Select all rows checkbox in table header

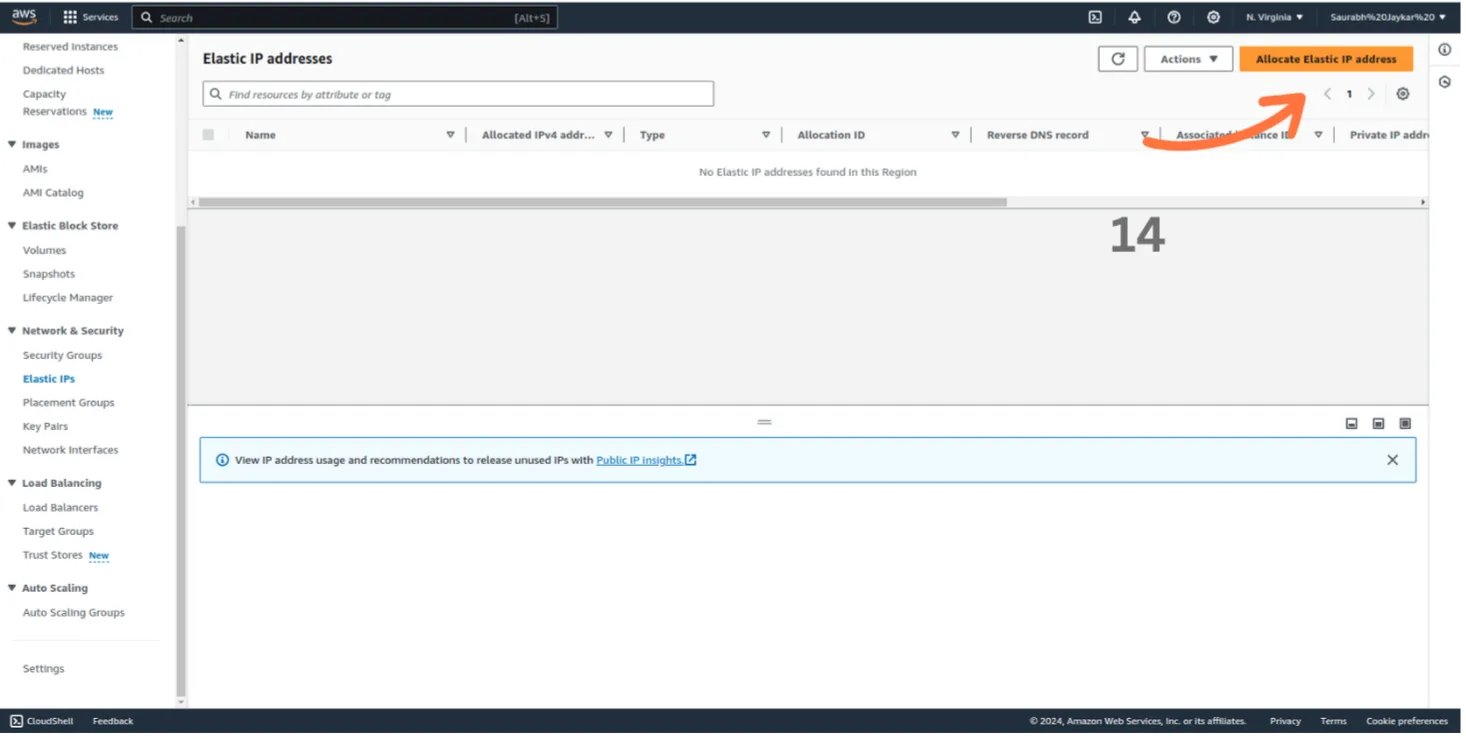tap(208, 134)
